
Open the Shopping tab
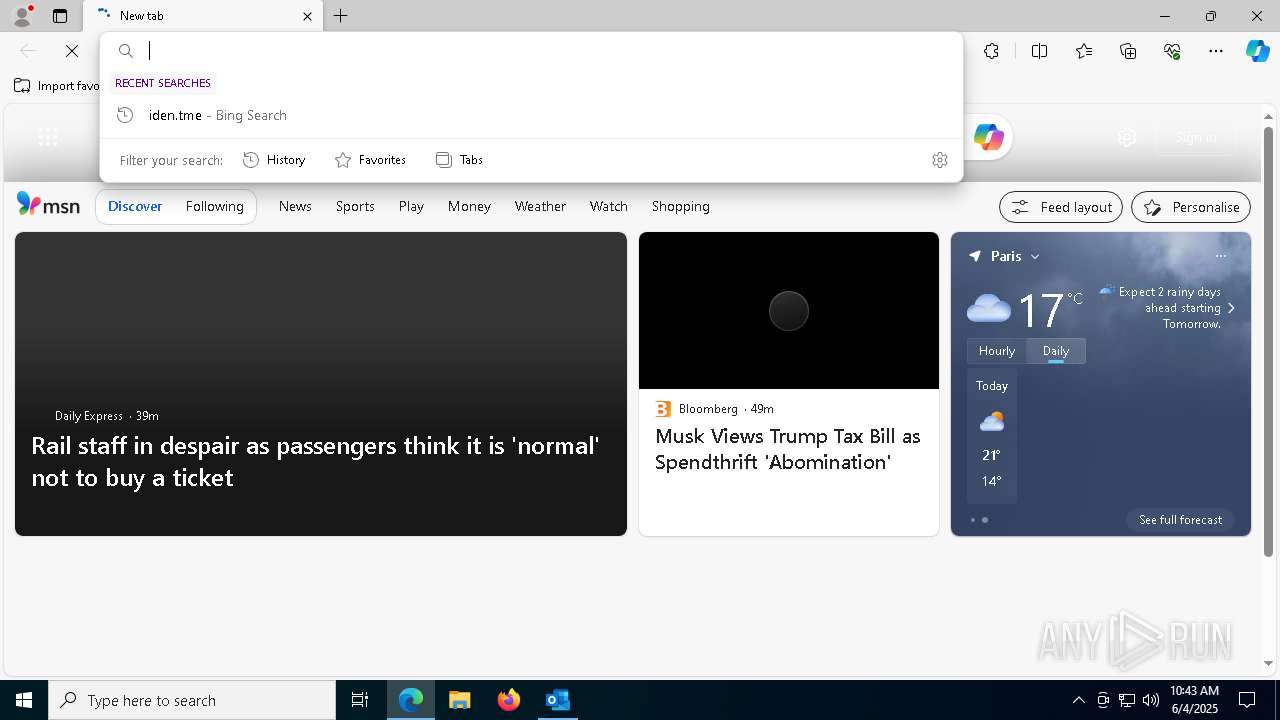tap(681, 206)
